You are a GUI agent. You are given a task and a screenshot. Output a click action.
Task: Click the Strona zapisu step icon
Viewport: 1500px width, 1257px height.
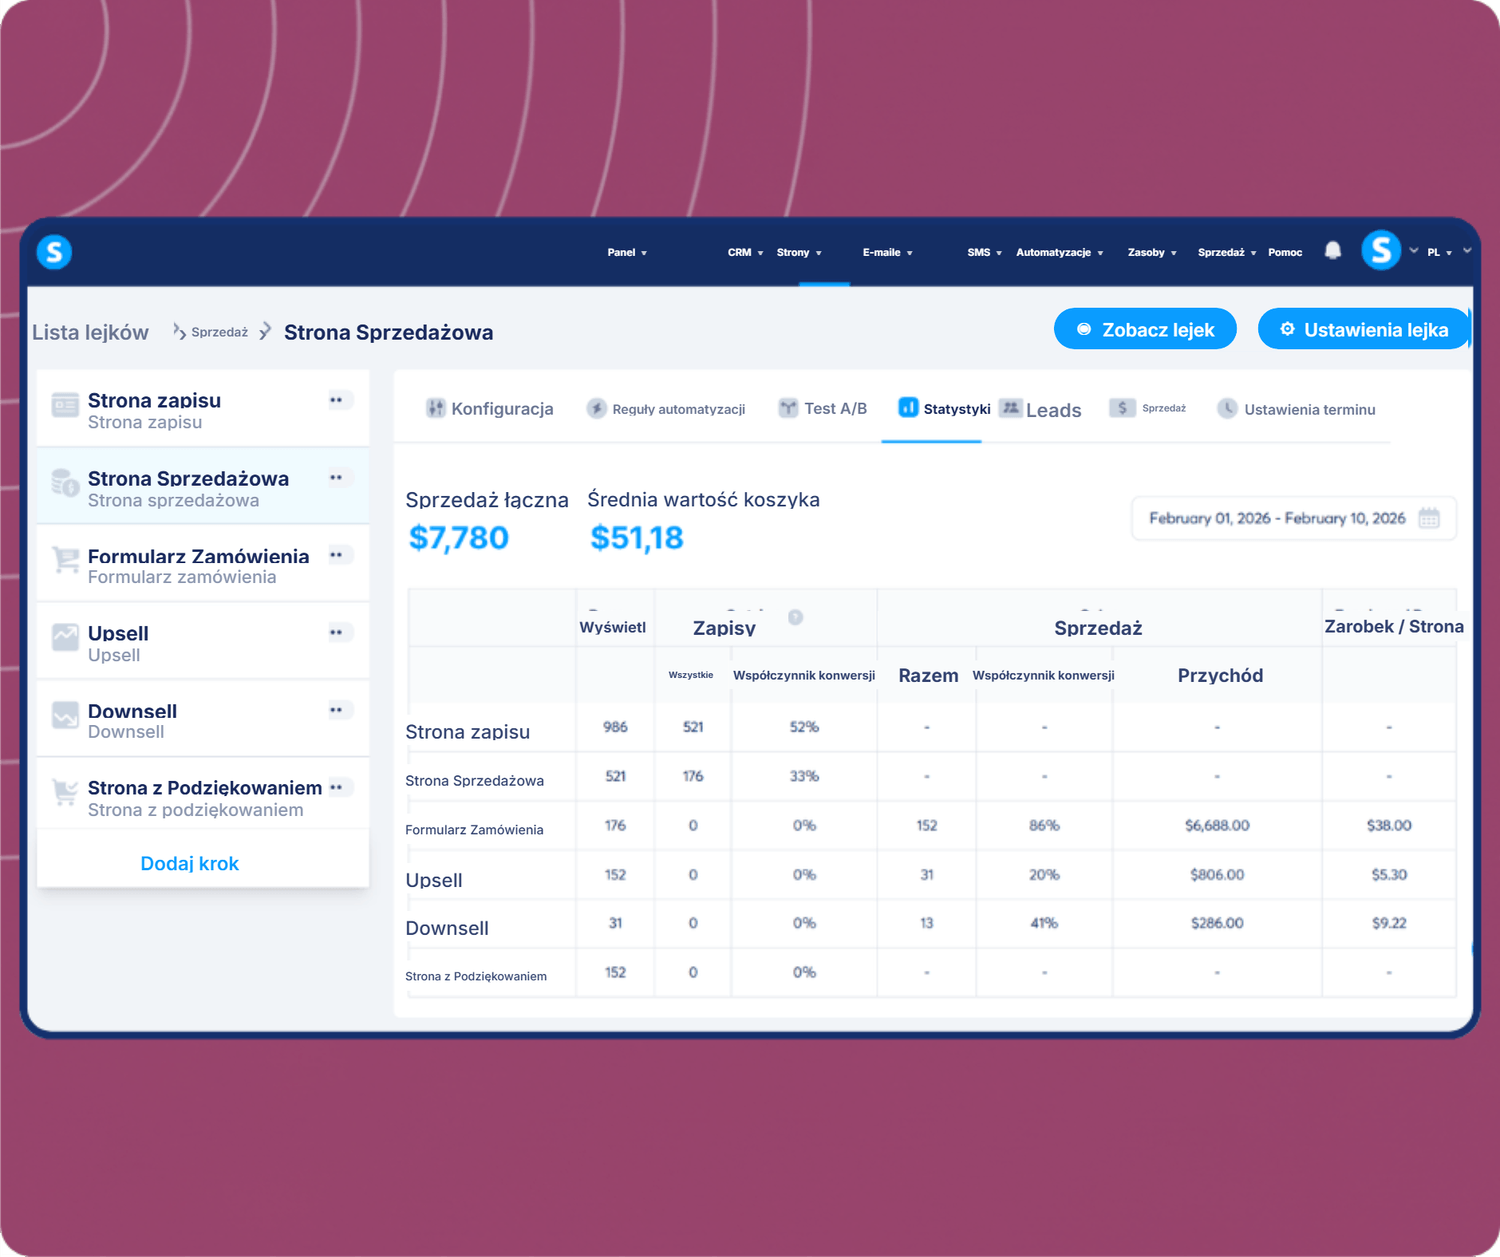tap(65, 405)
